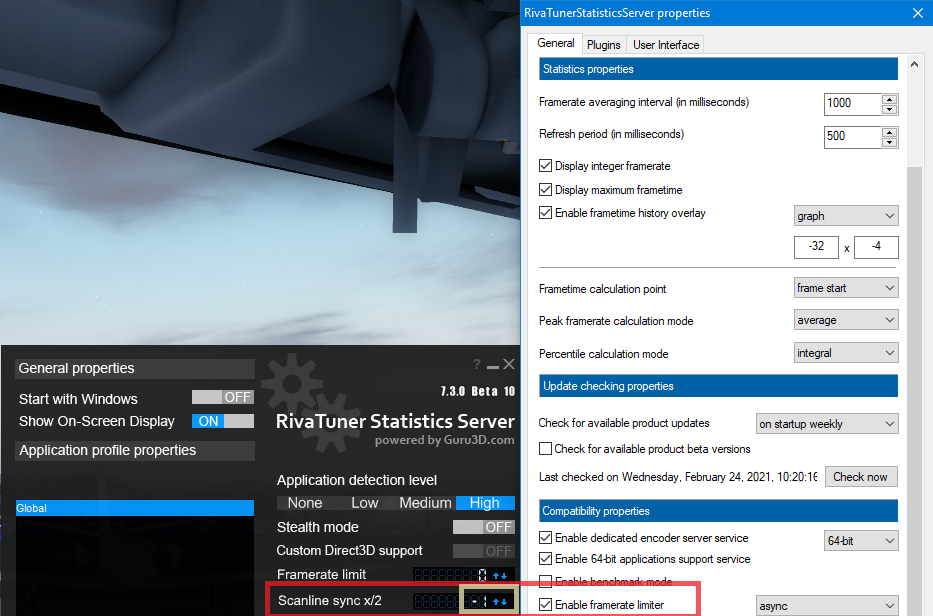Close the RivaTunerStatisticsServer properties dialog

[918, 13]
